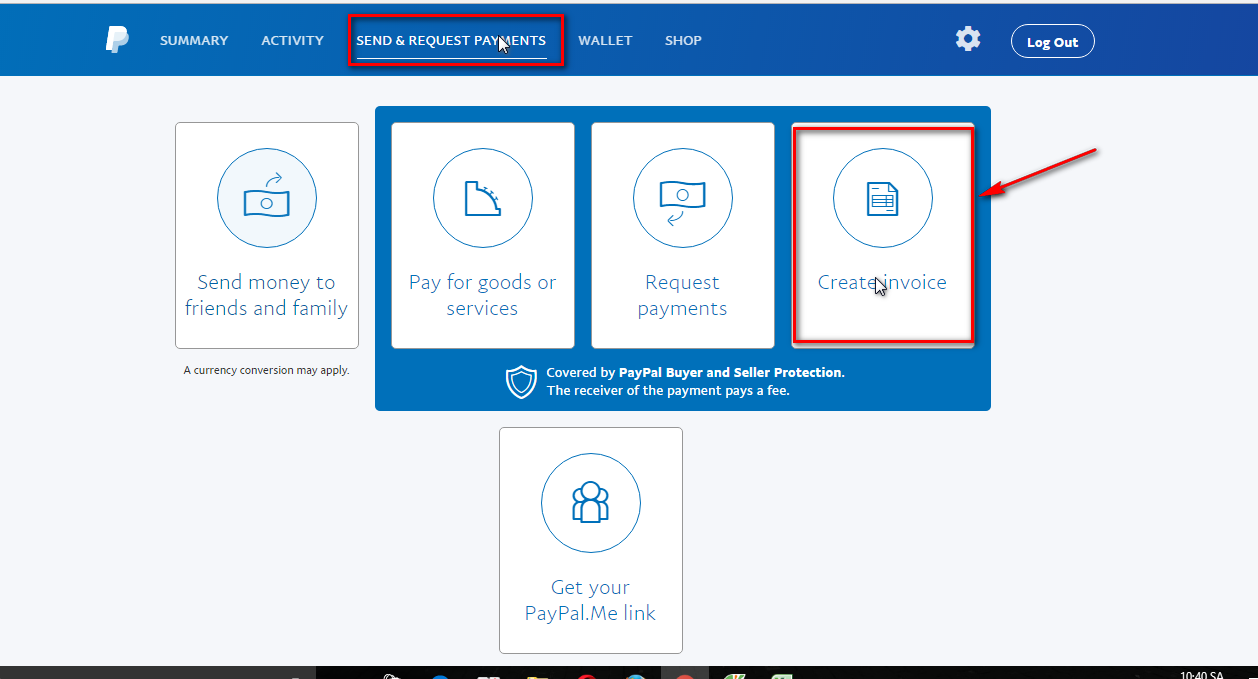Viewport: 1258px width, 679px height.
Task: Select the Send & Request Payments tab
Action: click(x=451, y=41)
